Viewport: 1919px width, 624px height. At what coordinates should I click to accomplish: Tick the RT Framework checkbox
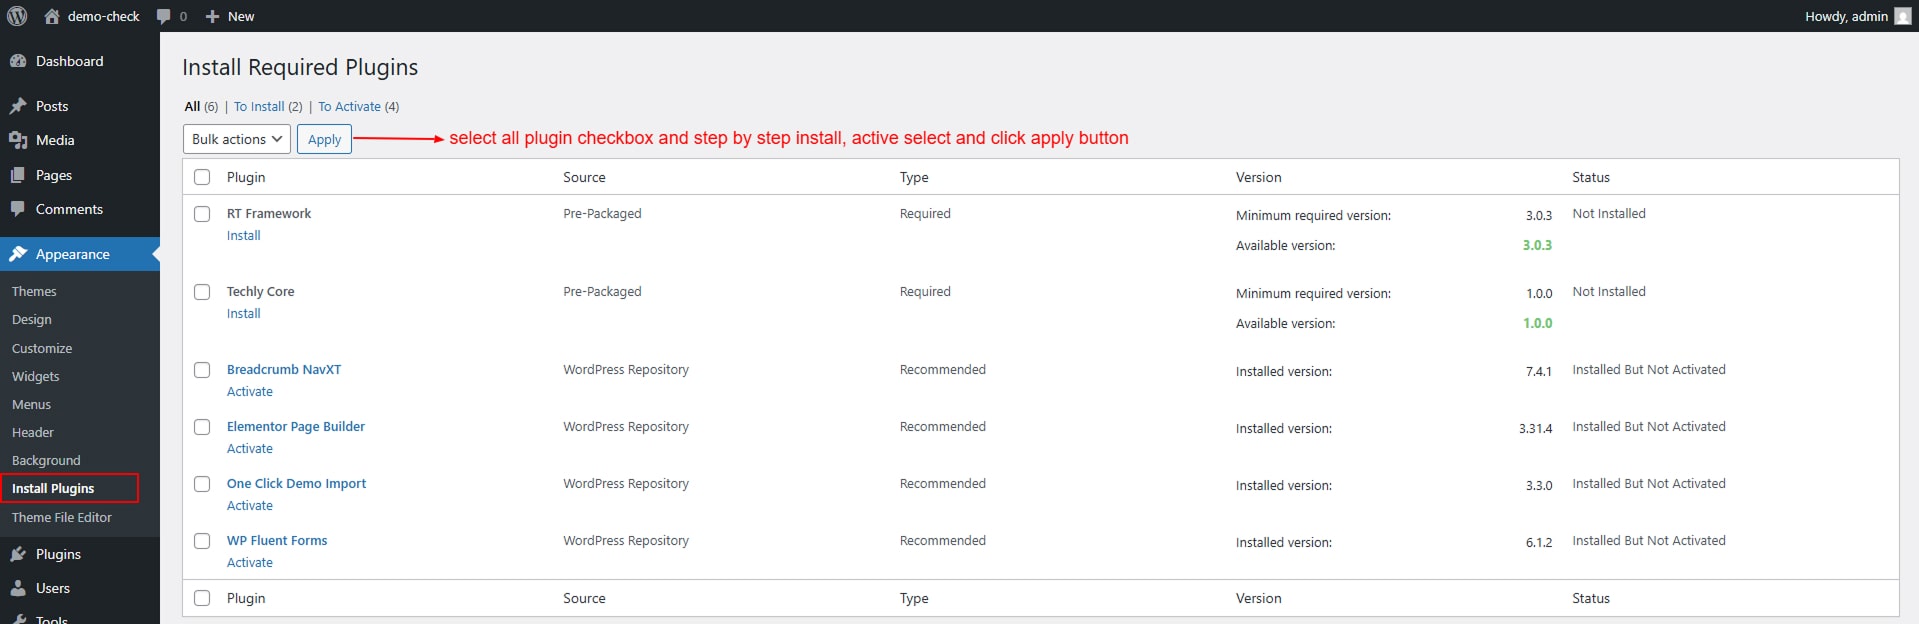(x=202, y=214)
